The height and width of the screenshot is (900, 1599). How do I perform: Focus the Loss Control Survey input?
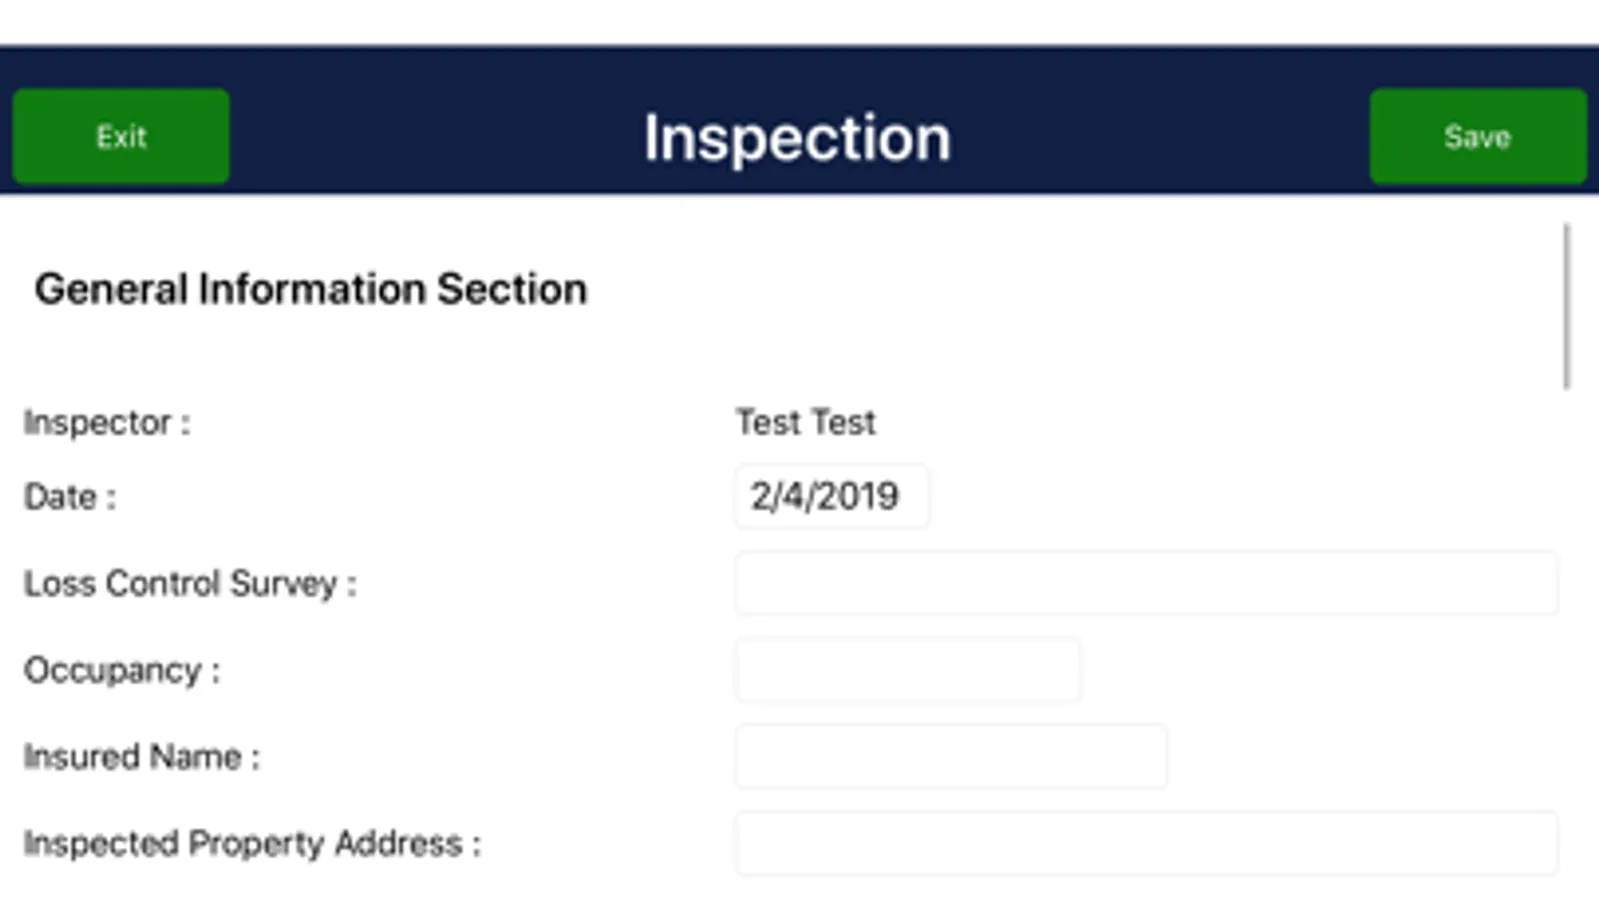1146,583
